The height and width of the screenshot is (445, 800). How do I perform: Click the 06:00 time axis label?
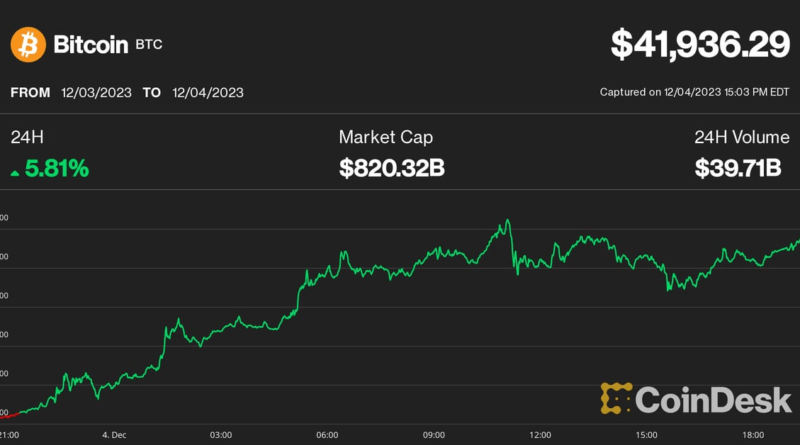[x=327, y=435]
